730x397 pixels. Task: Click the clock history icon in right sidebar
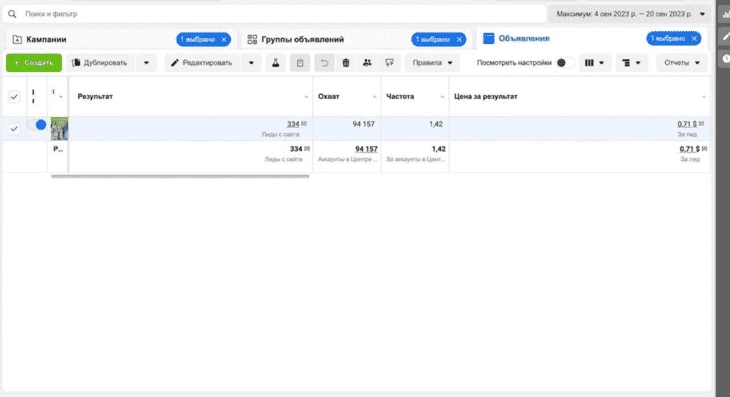(x=725, y=59)
